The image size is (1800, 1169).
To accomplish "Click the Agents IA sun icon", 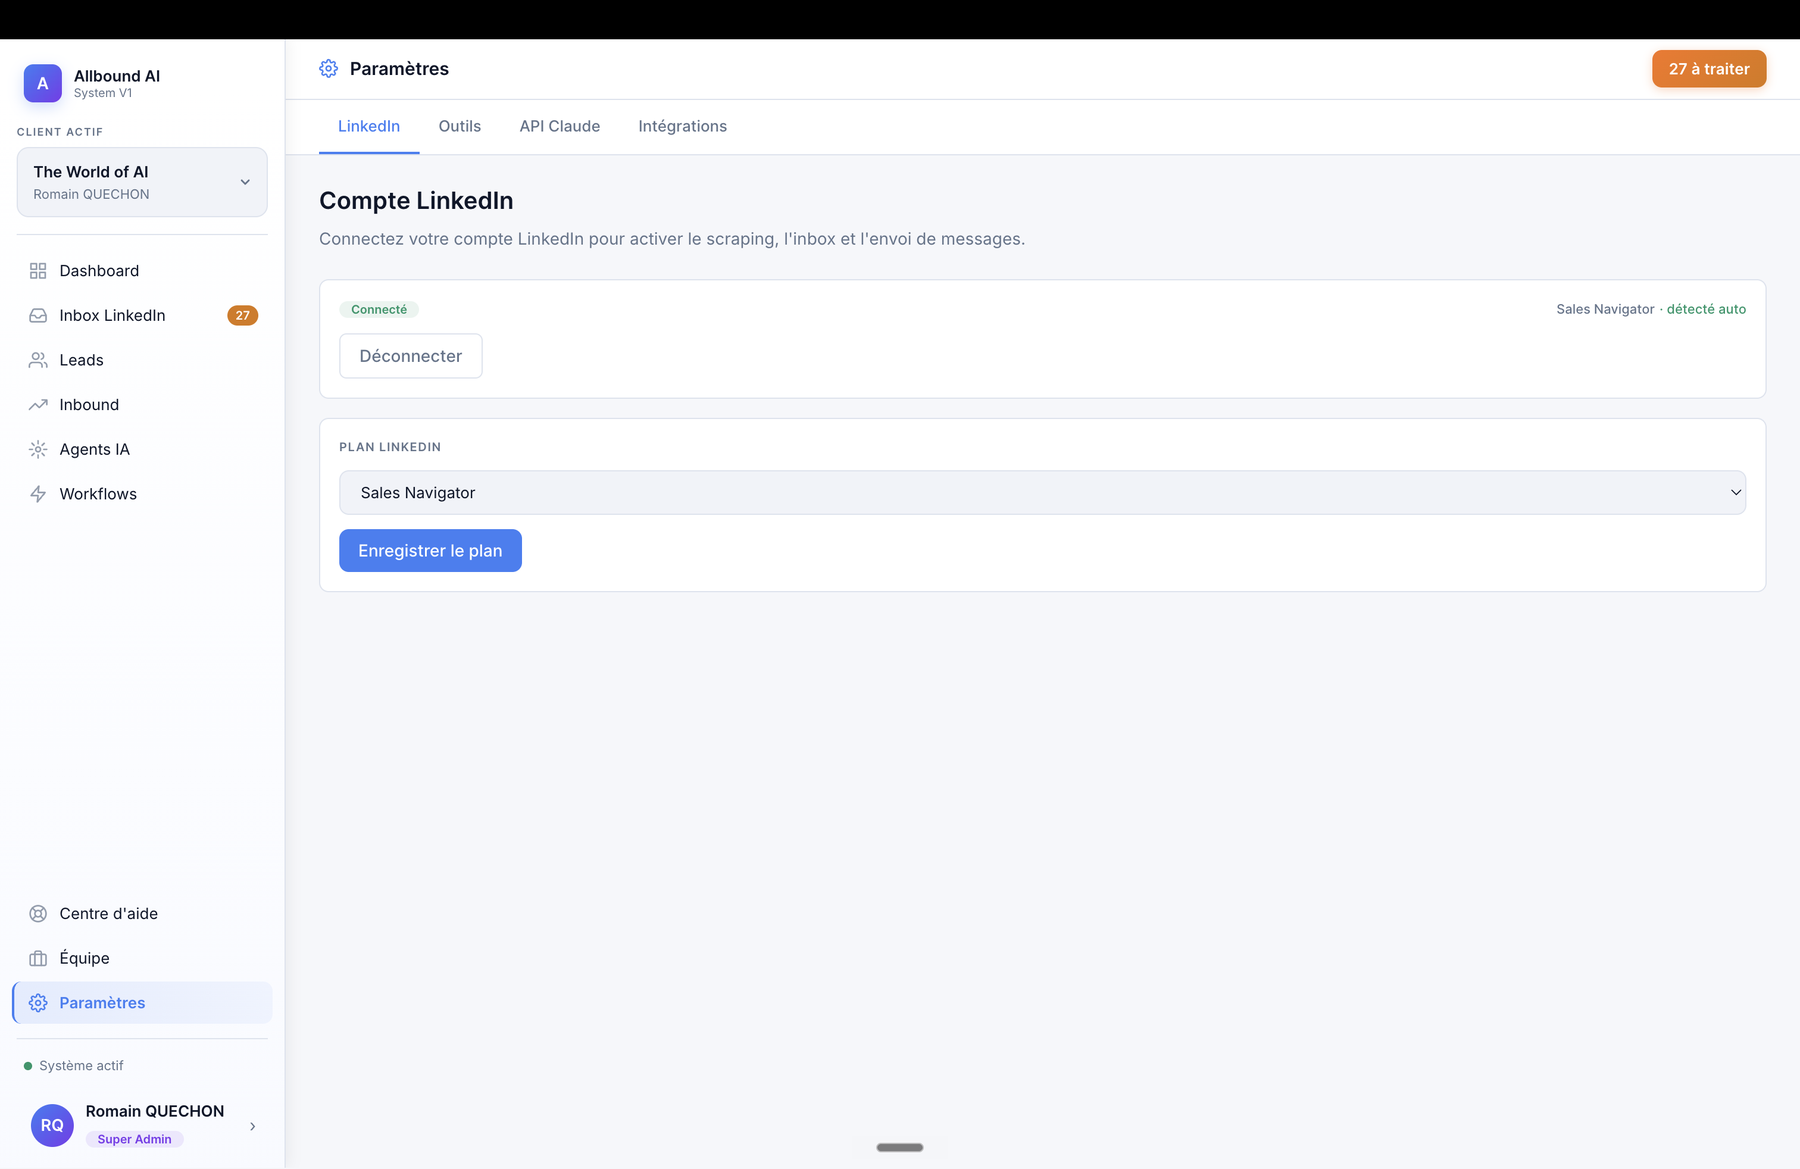I will [x=38, y=449].
